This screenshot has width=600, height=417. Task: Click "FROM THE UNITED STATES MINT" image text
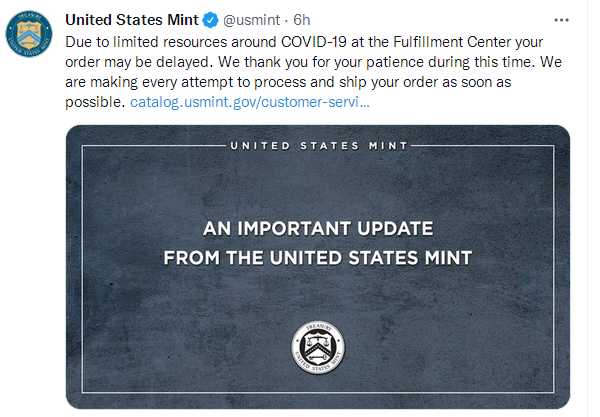(x=318, y=257)
